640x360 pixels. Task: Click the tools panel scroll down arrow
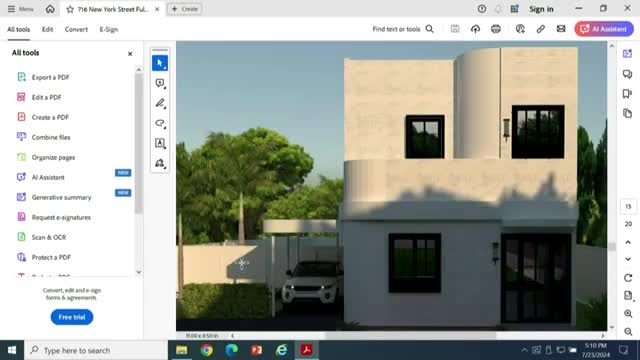[139, 272]
